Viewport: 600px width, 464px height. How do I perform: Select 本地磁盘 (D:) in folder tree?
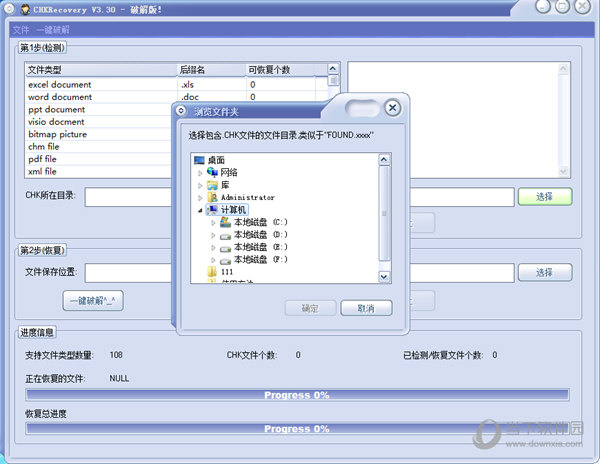point(261,234)
